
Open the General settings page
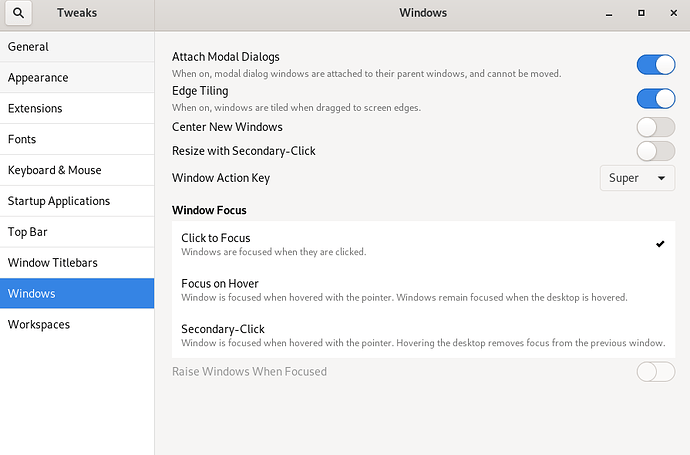click(x=77, y=47)
